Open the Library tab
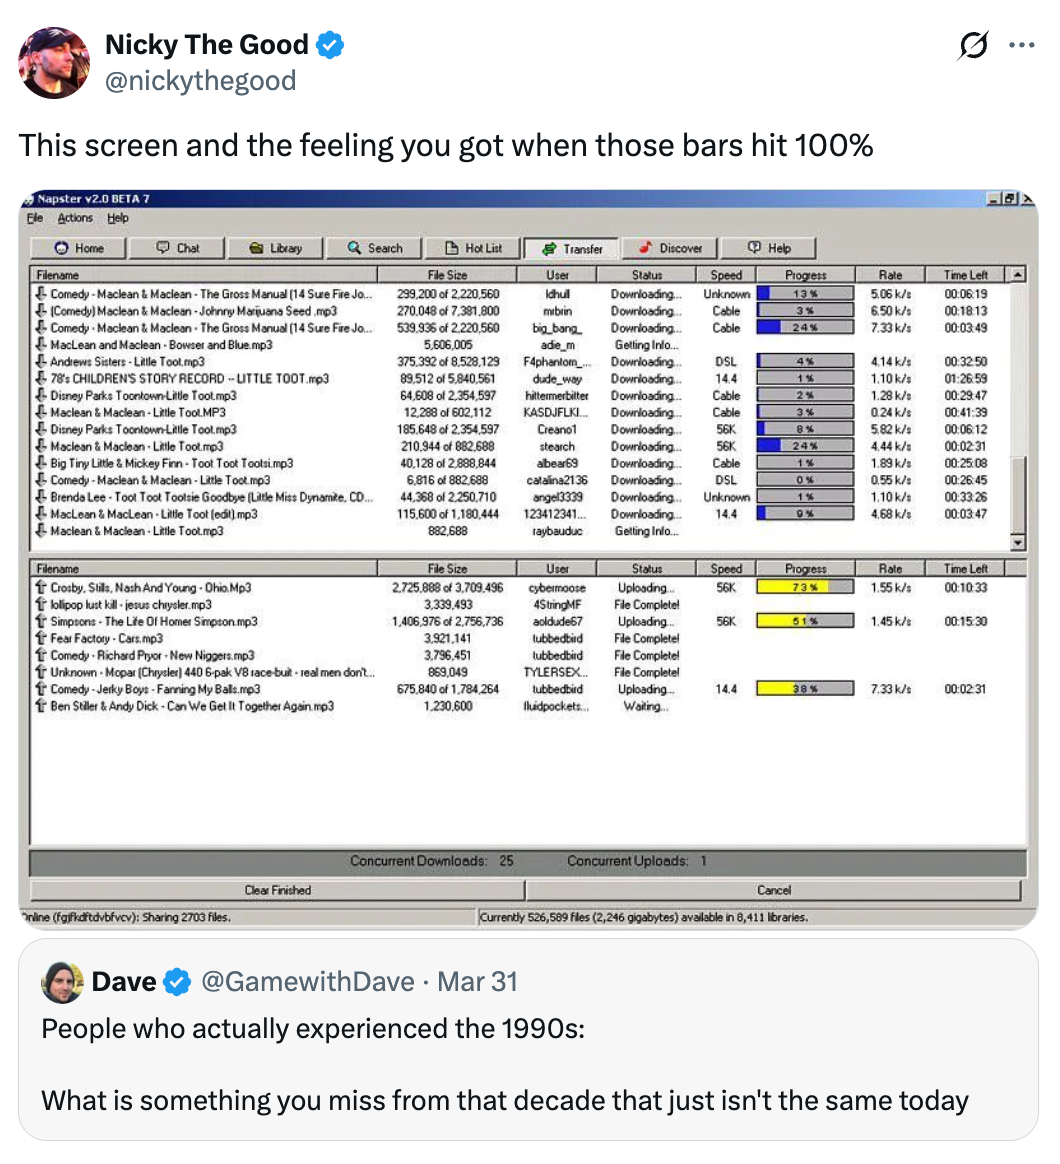This screenshot has width=1060, height=1164. click(275, 248)
